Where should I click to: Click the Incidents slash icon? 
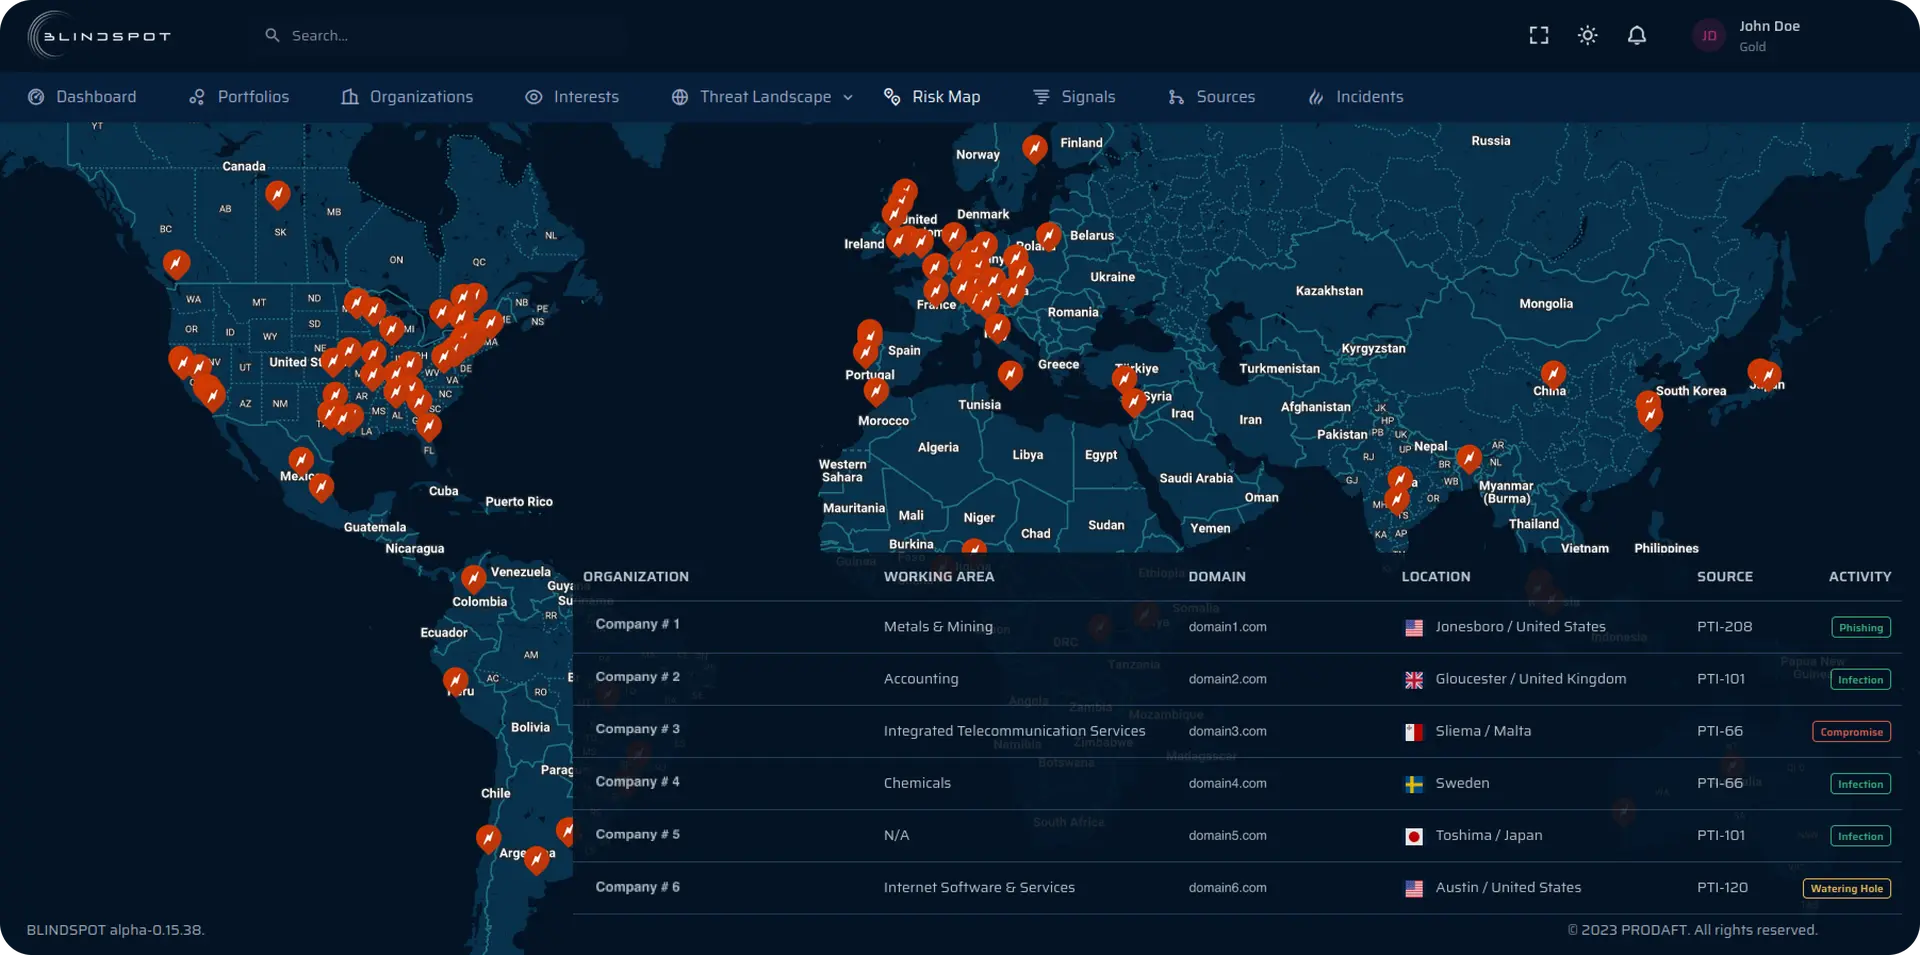(1316, 97)
